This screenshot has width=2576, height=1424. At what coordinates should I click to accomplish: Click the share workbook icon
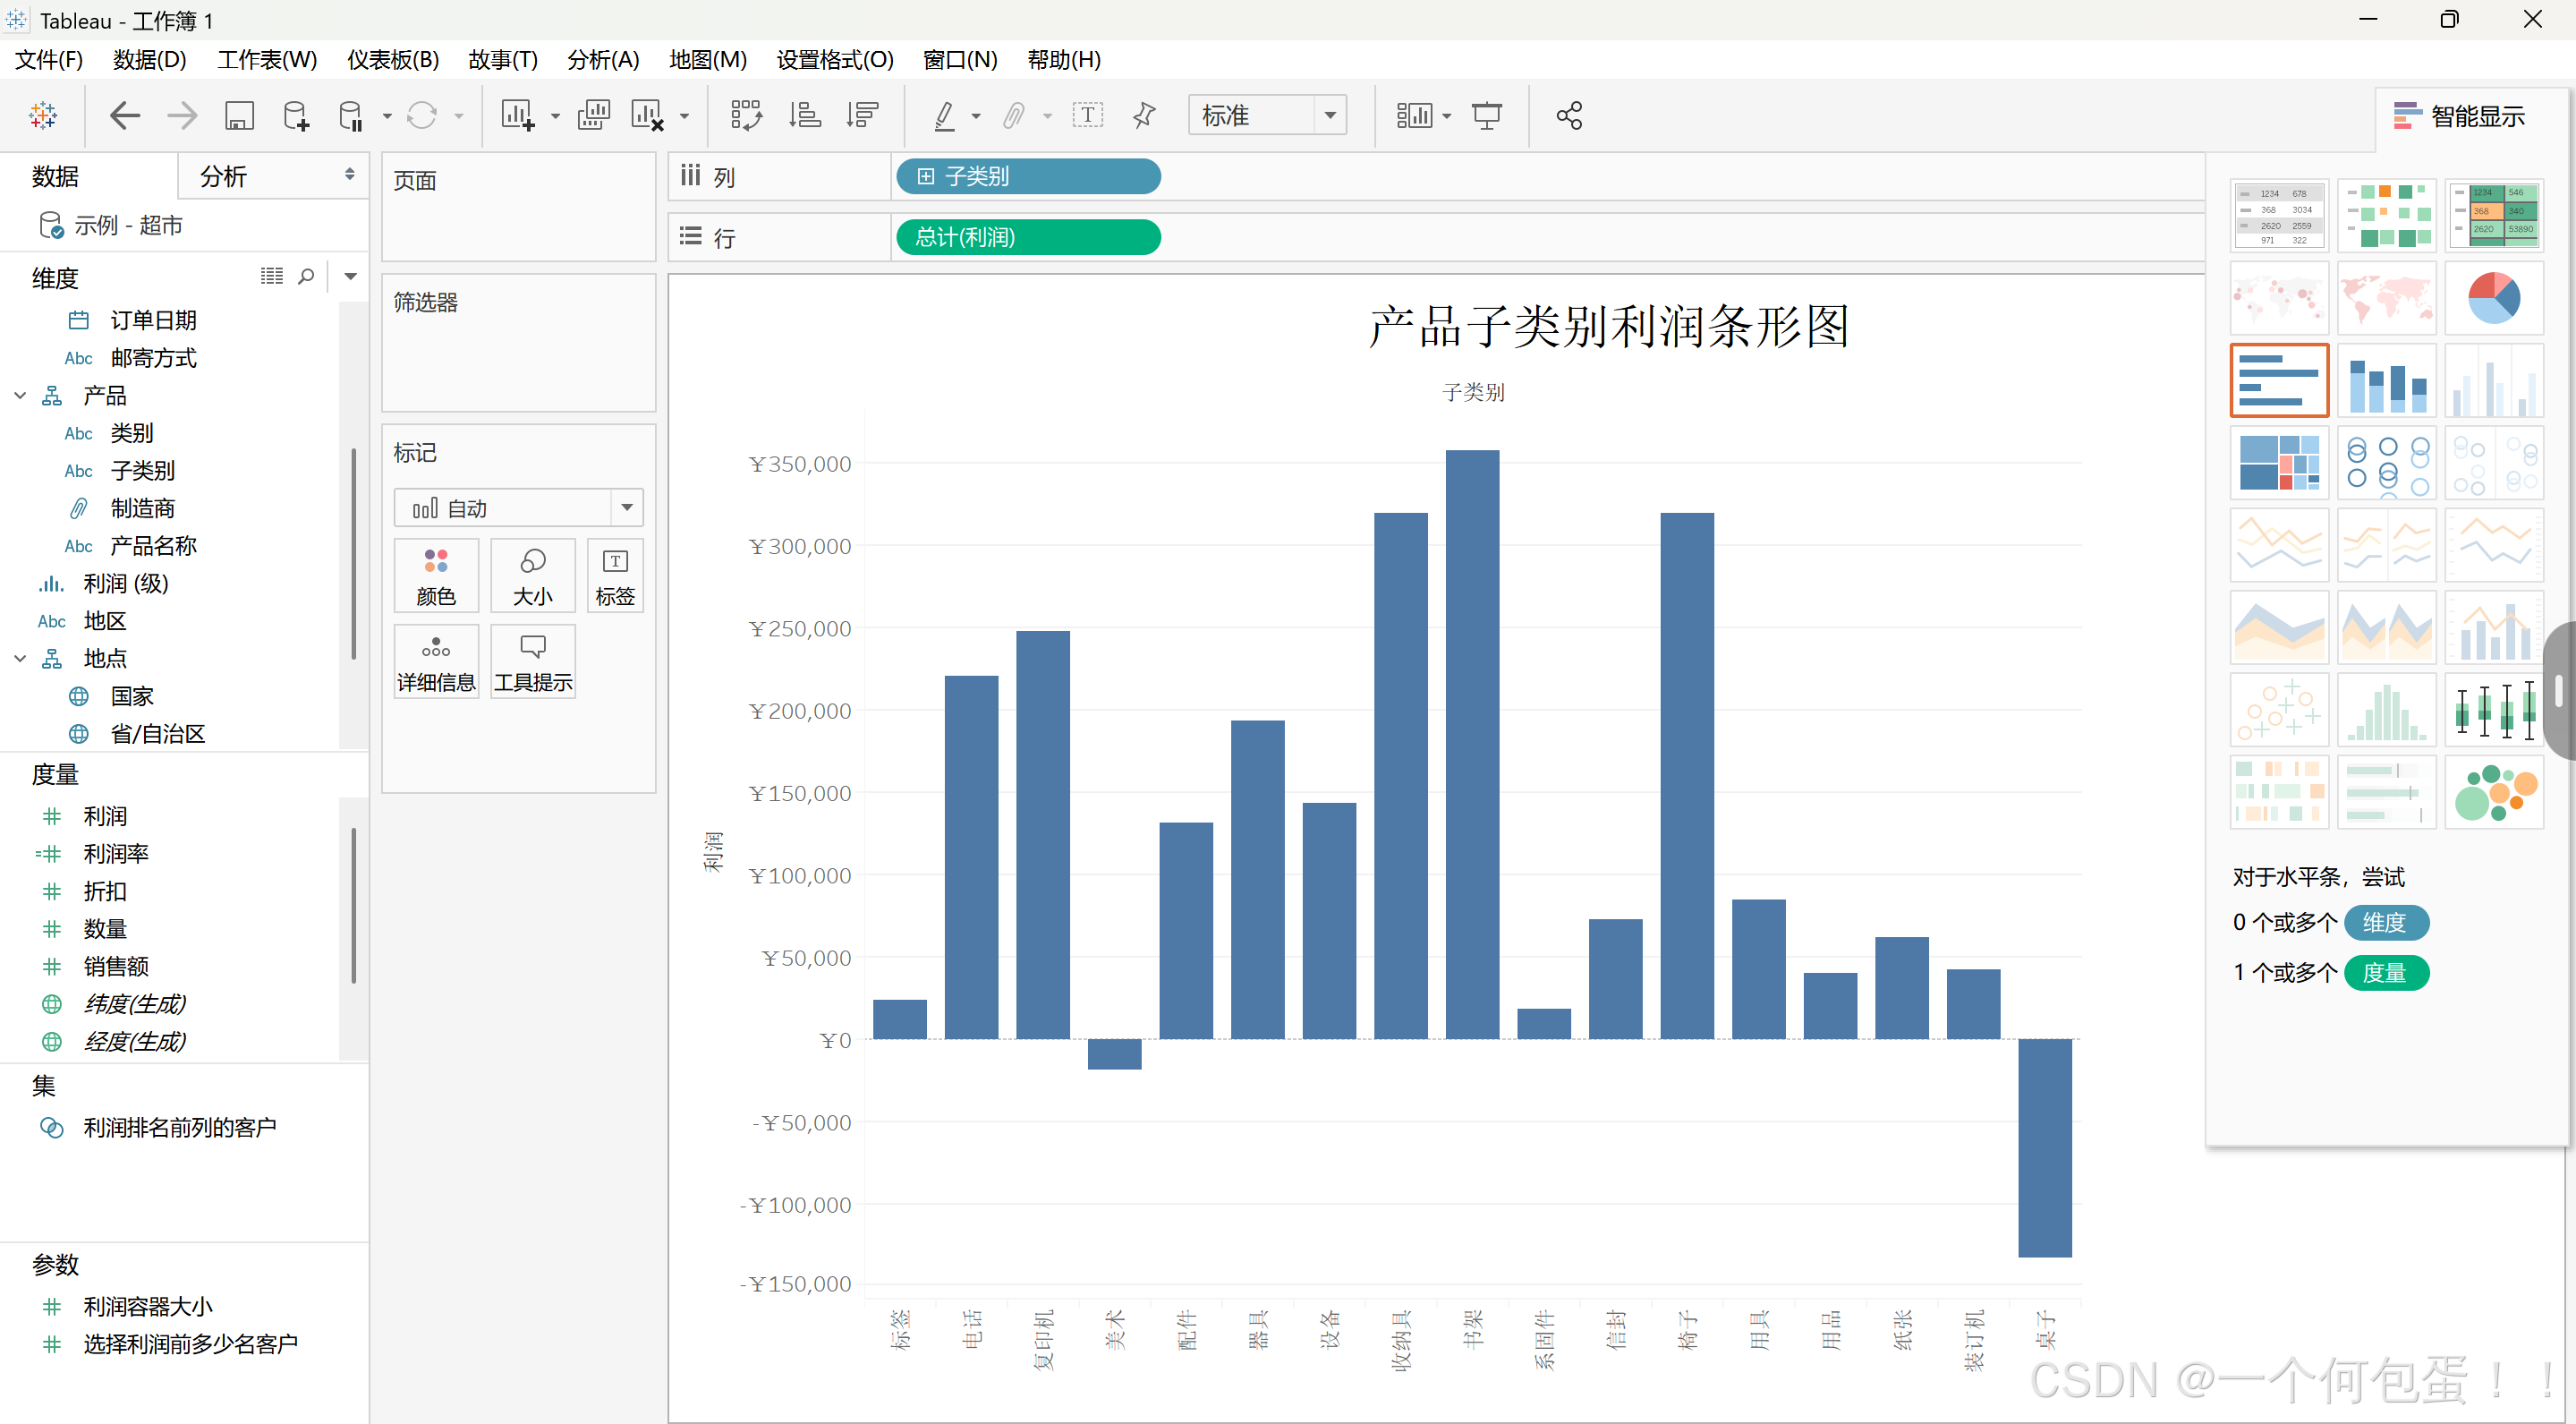1569,116
